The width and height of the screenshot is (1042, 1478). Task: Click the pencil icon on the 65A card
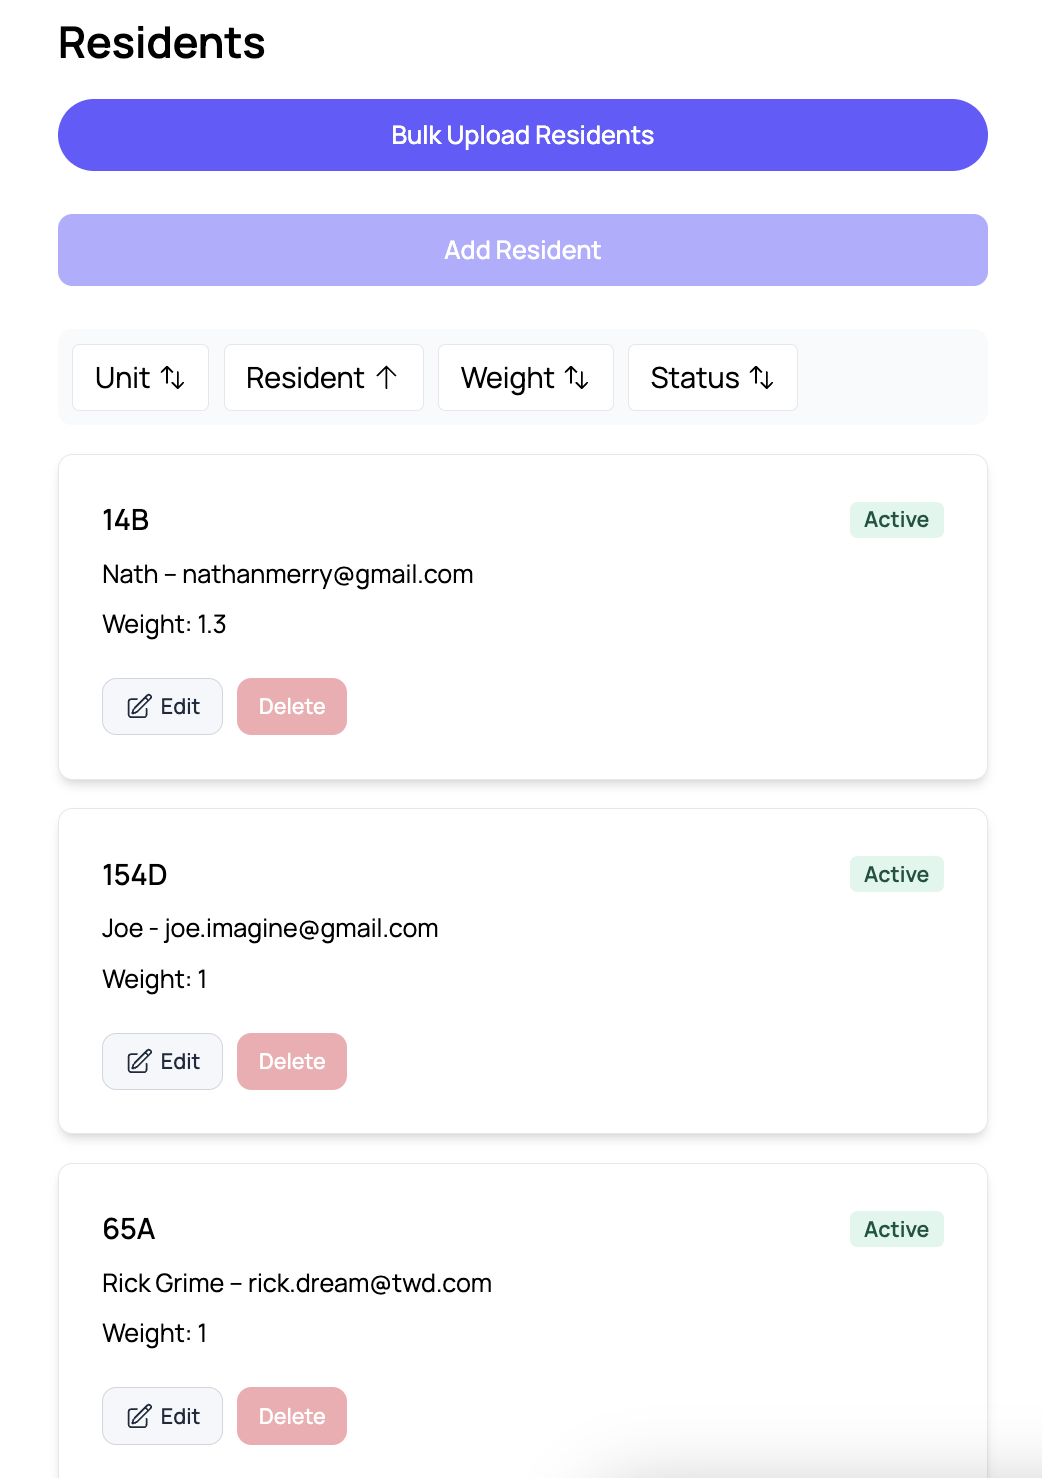pos(139,1417)
